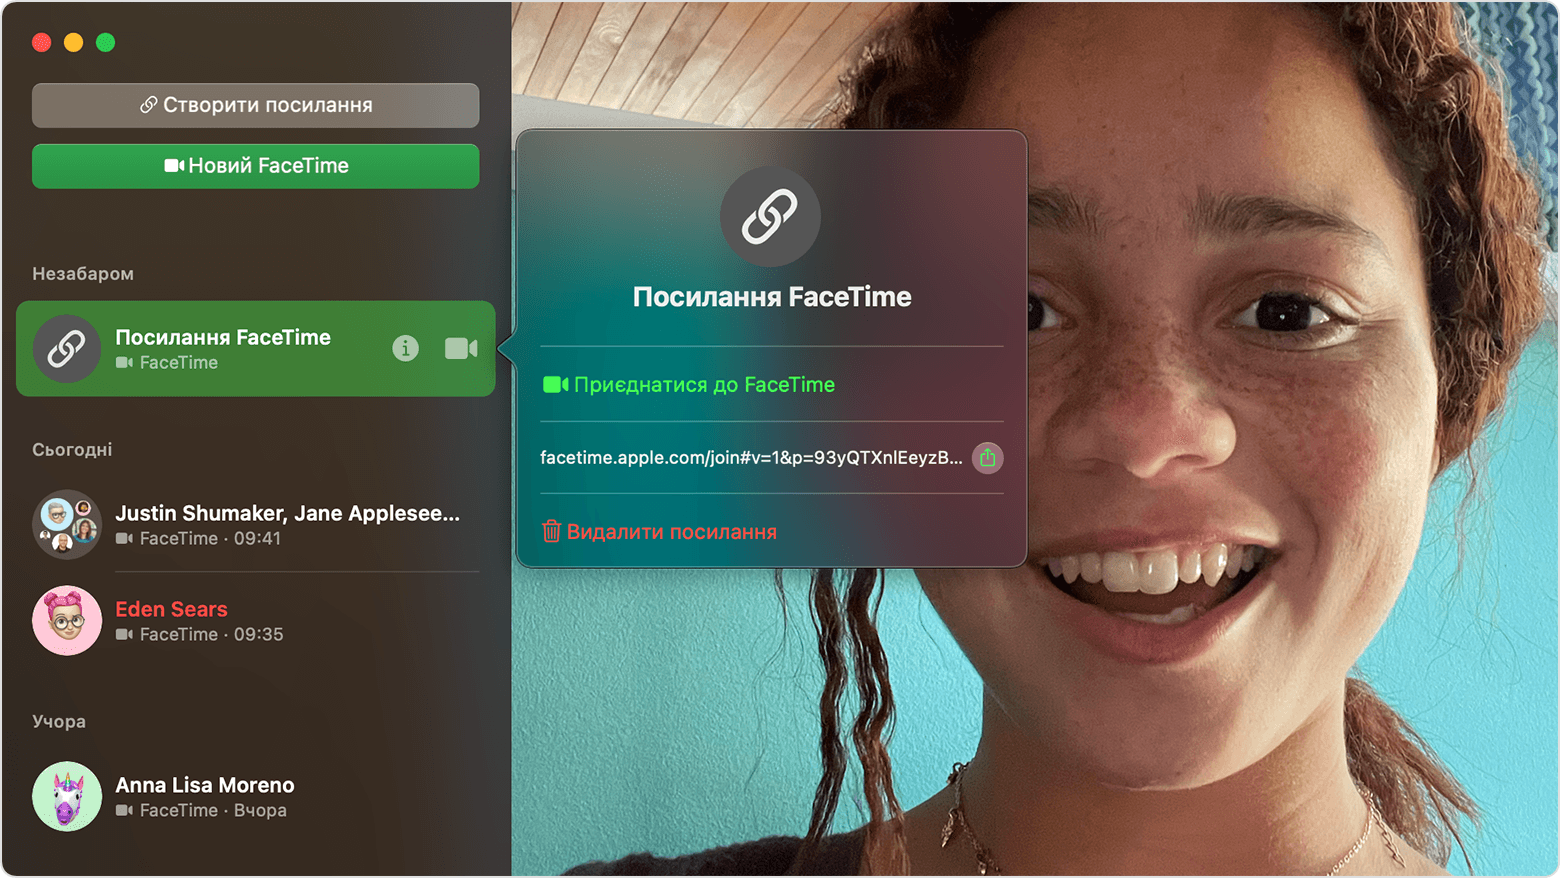Click the large chain-link icon in popover
The image size is (1560, 878).
770,216
